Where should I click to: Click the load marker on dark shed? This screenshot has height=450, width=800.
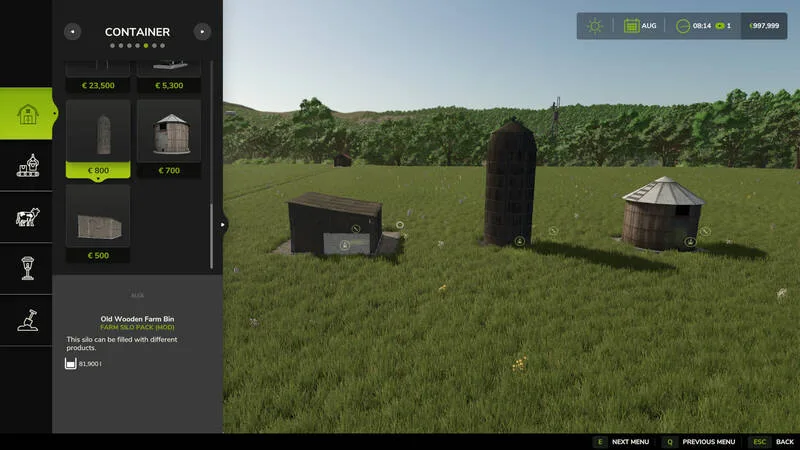click(345, 245)
